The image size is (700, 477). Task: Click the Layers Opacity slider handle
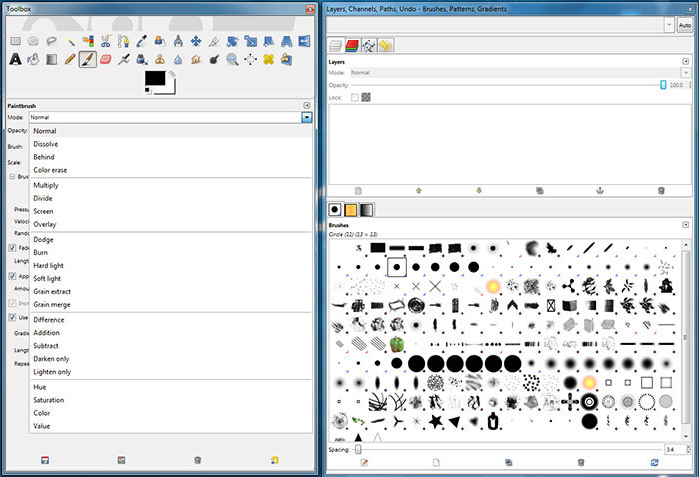pyautogui.click(x=663, y=85)
